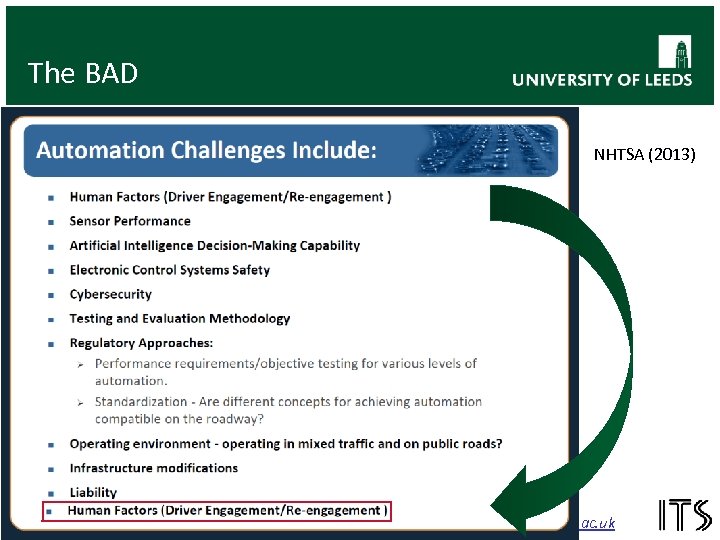Screen dimensions: 720x540
Task: Click the 'Infrastructure modifications' bullet
Action: click(153, 468)
